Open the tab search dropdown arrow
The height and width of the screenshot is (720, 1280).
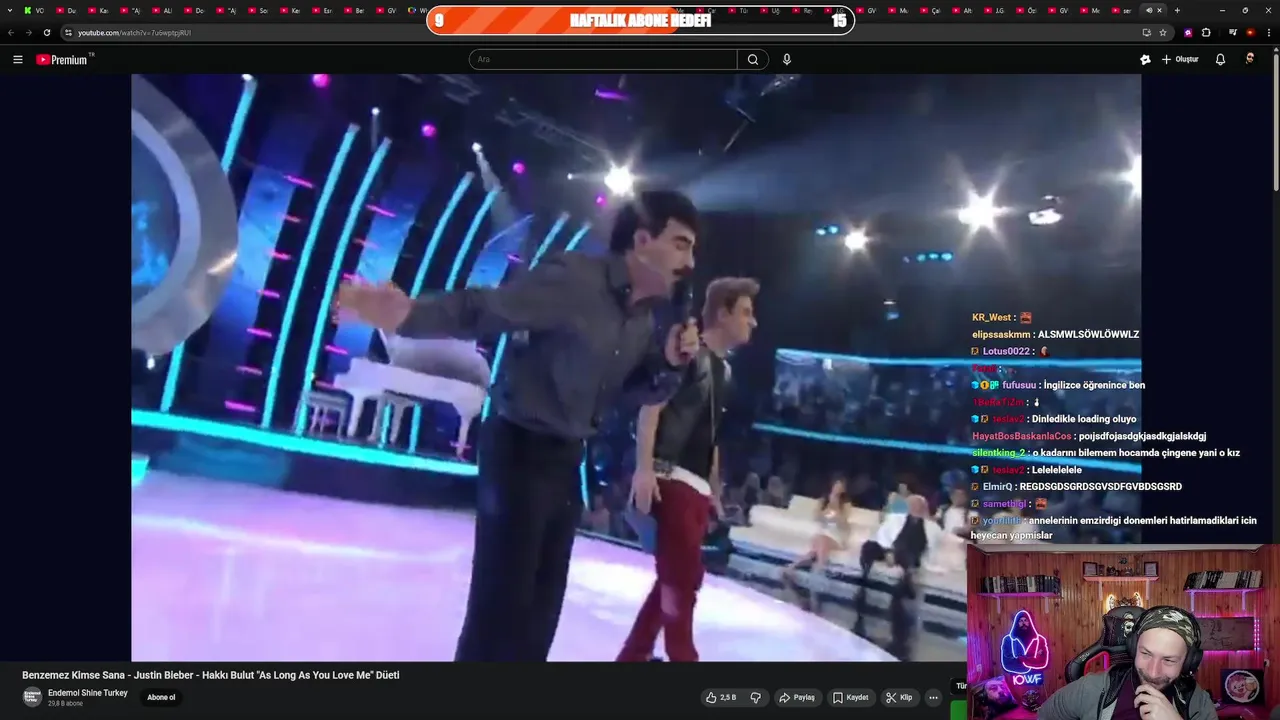pos(10,10)
